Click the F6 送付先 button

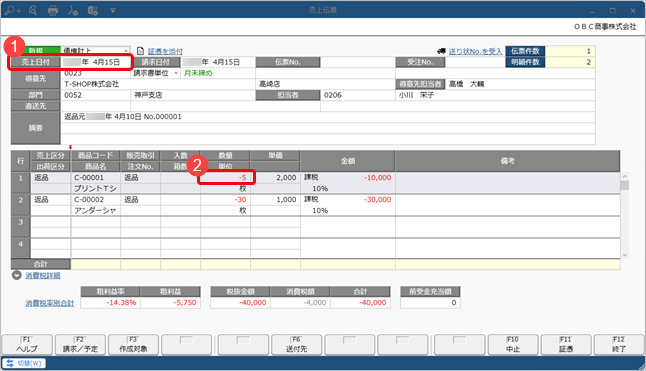point(296,345)
